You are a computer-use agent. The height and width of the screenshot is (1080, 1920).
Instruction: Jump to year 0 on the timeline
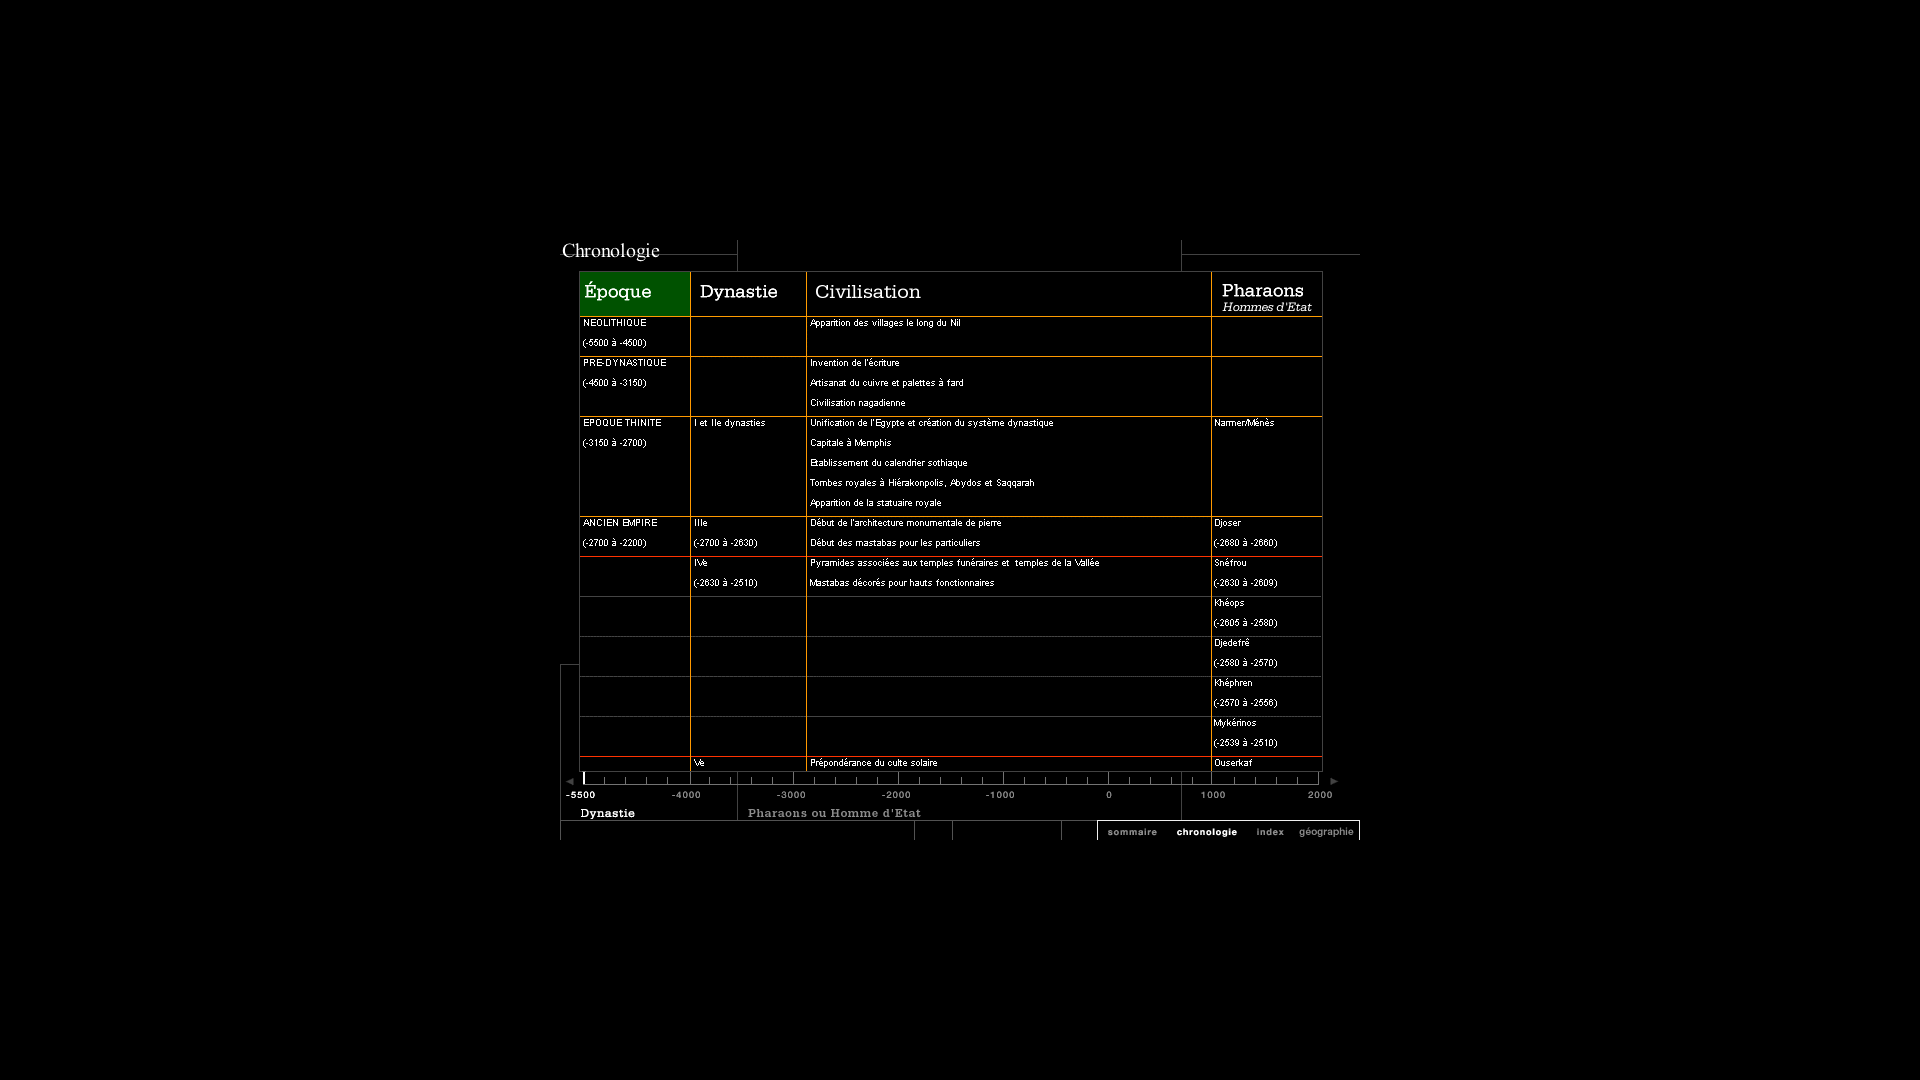[1109, 795]
